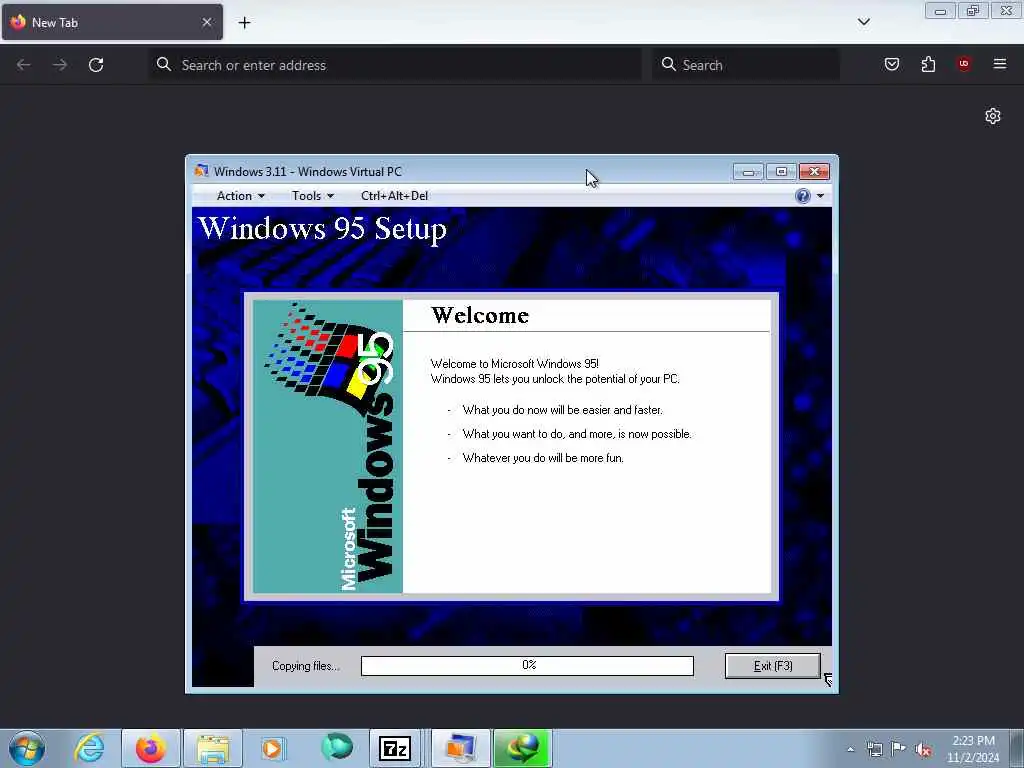Minimize the Firefox window
Viewport: 1024px width, 768px height.
940,11
